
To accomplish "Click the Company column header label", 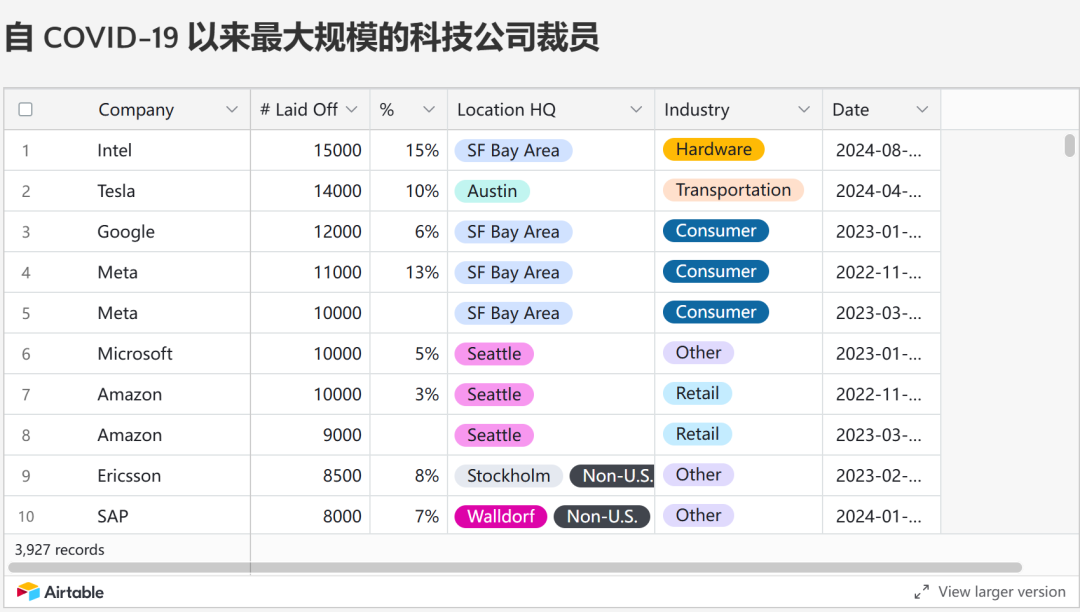I will click(136, 110).
